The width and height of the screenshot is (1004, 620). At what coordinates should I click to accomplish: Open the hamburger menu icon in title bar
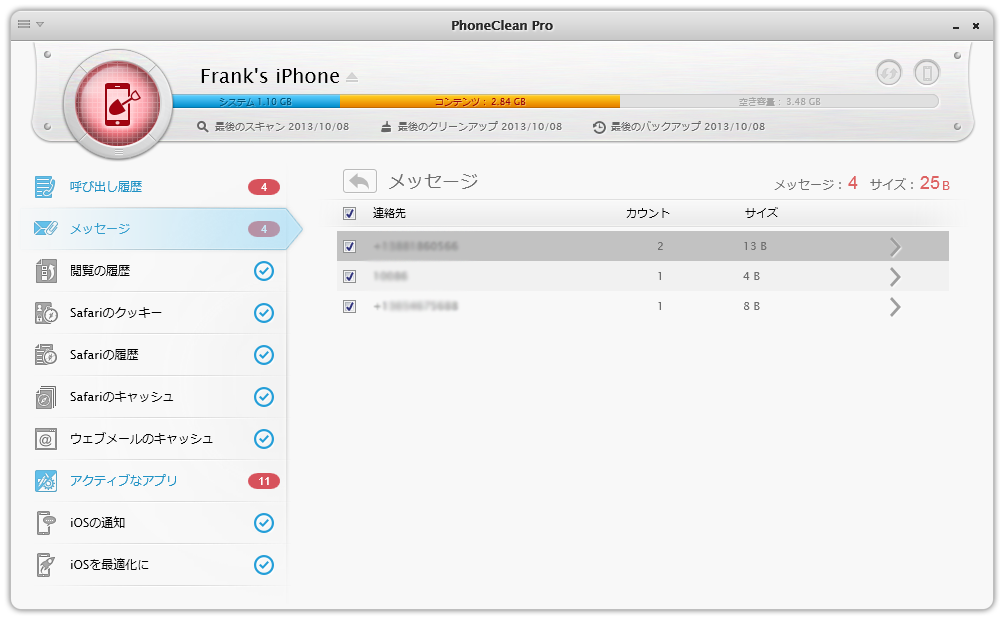[x=24, y=24]
